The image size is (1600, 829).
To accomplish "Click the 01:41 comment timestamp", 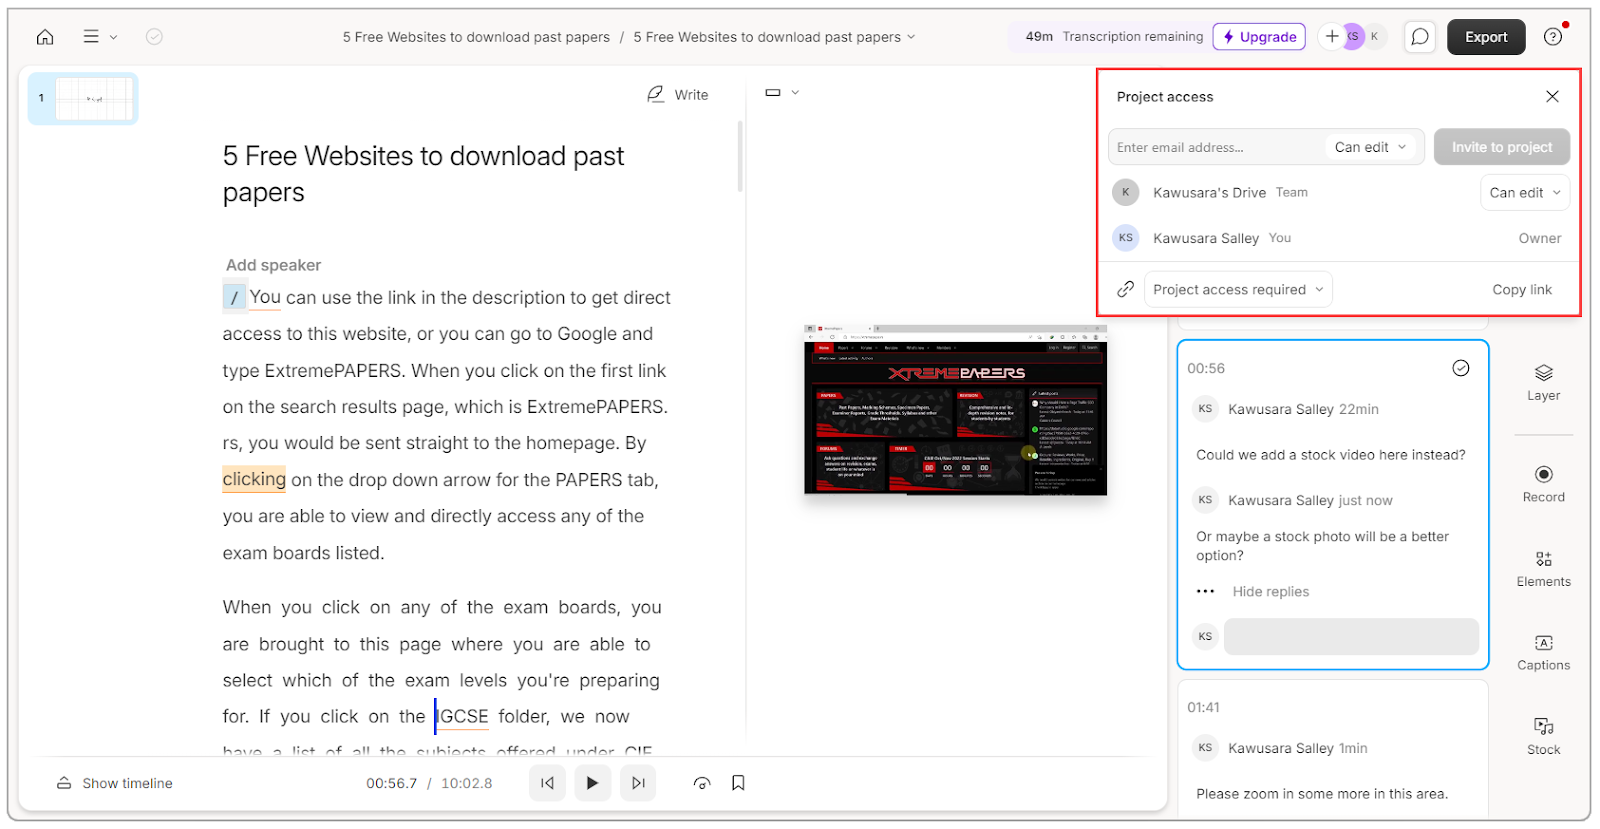I will pos(1203,707).
